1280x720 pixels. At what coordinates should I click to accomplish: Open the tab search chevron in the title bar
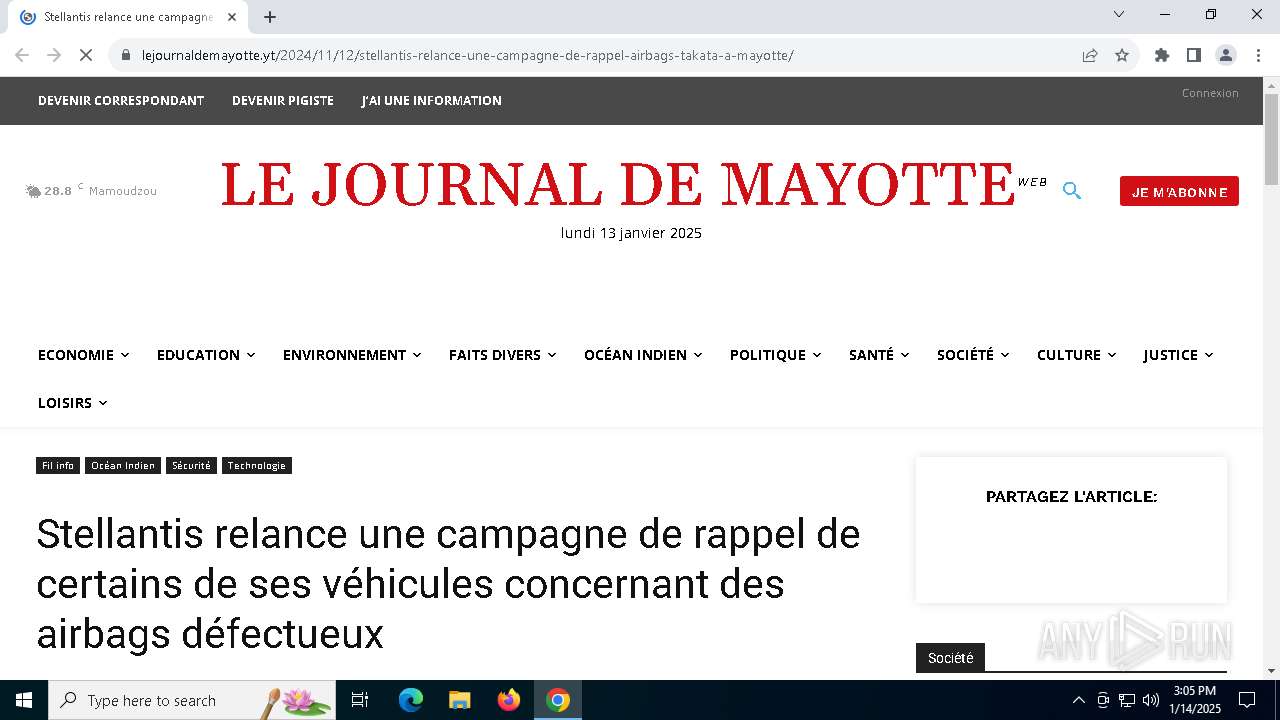pos(1119,14)
